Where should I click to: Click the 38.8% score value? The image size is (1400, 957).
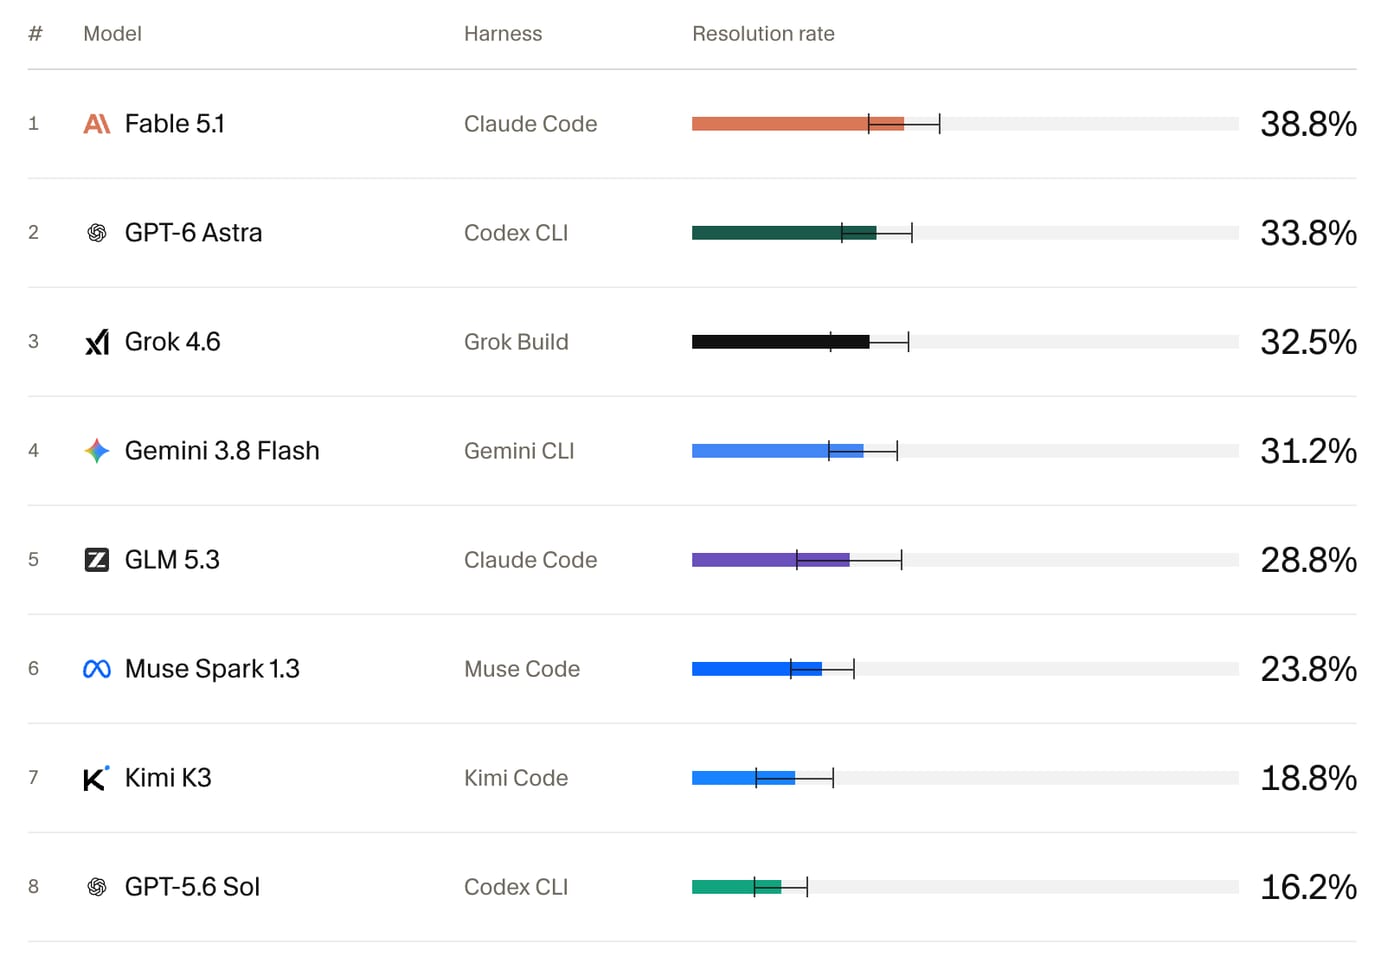pos(1308,124)
